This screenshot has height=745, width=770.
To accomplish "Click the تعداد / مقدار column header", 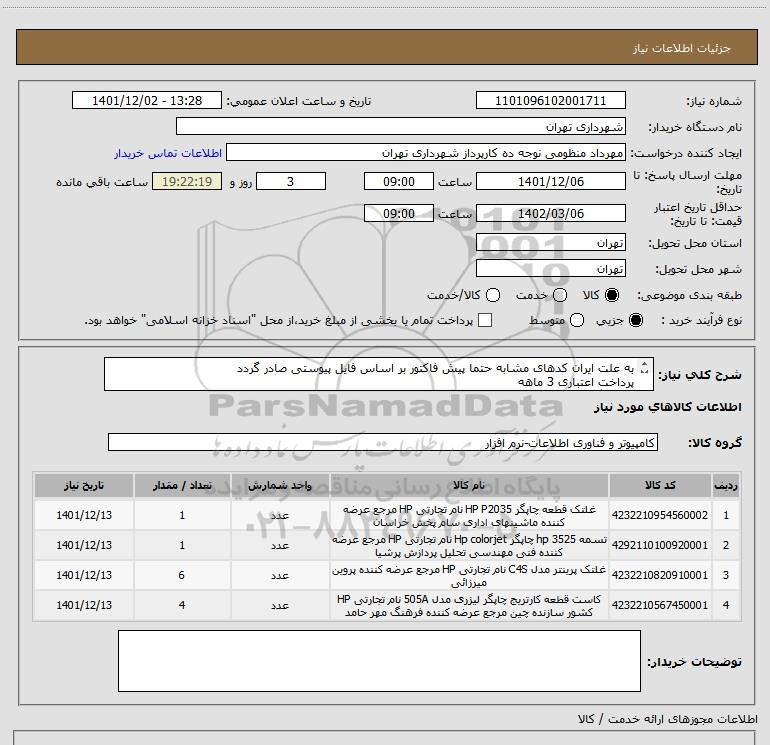I will coord(182,485).
